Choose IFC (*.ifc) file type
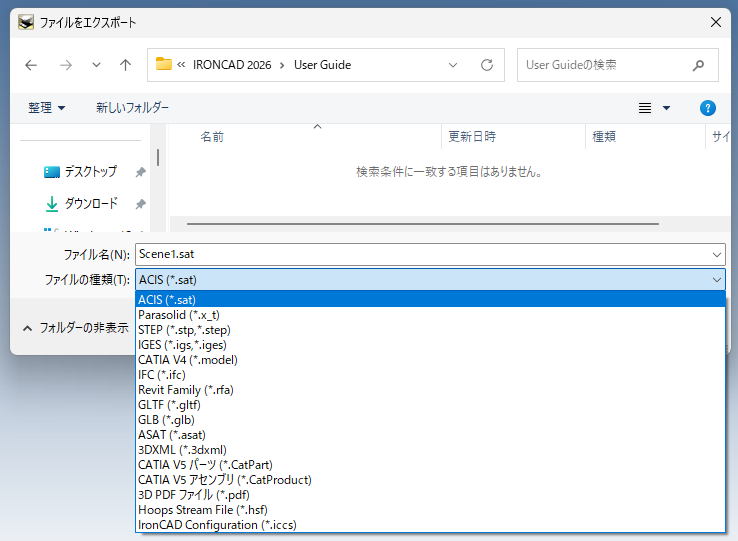The image size is (738, 541). (x=430, y=375)
